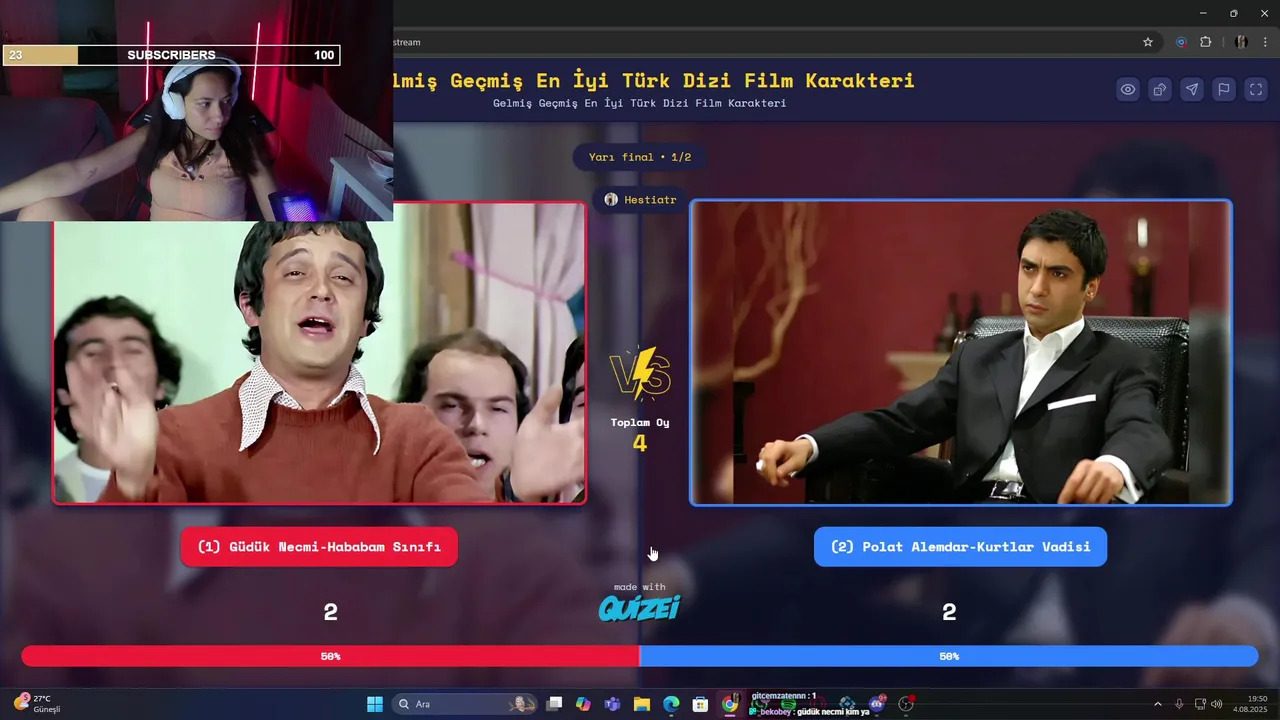Click the blue recording extension icon
Image resolution: width=1280 pixels, height=720 pixels.
pyautogui.click(x=1181, y=42)
